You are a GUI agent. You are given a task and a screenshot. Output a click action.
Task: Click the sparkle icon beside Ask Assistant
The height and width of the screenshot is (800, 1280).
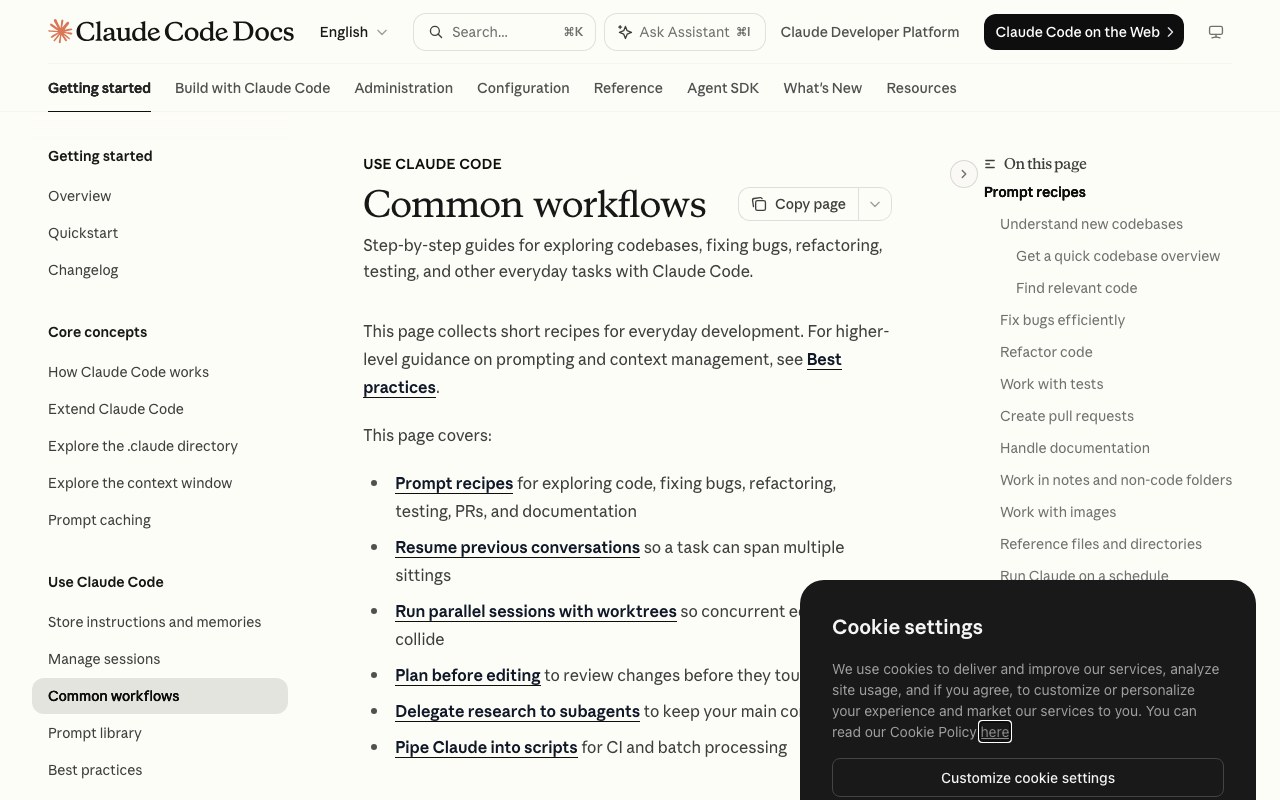(625, 32)
